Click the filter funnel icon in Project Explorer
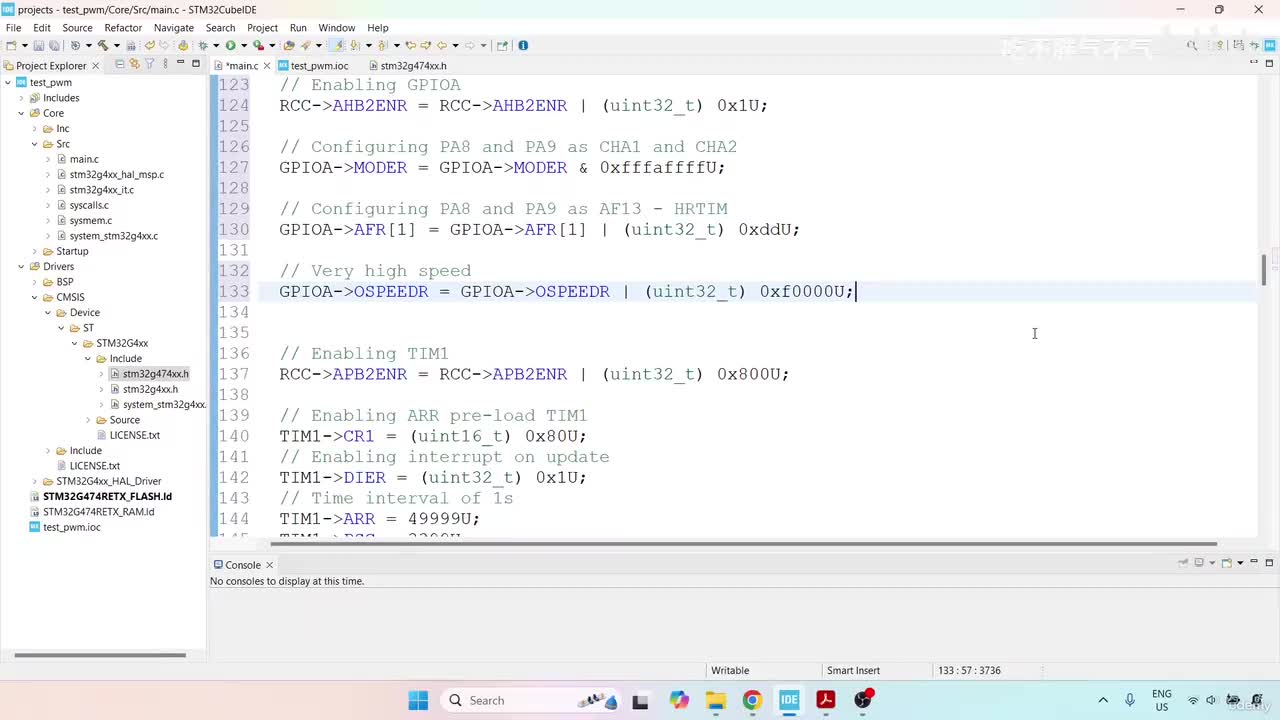Image resolution: width=1280 pixels, height=720 pixels. coord(149,64)
